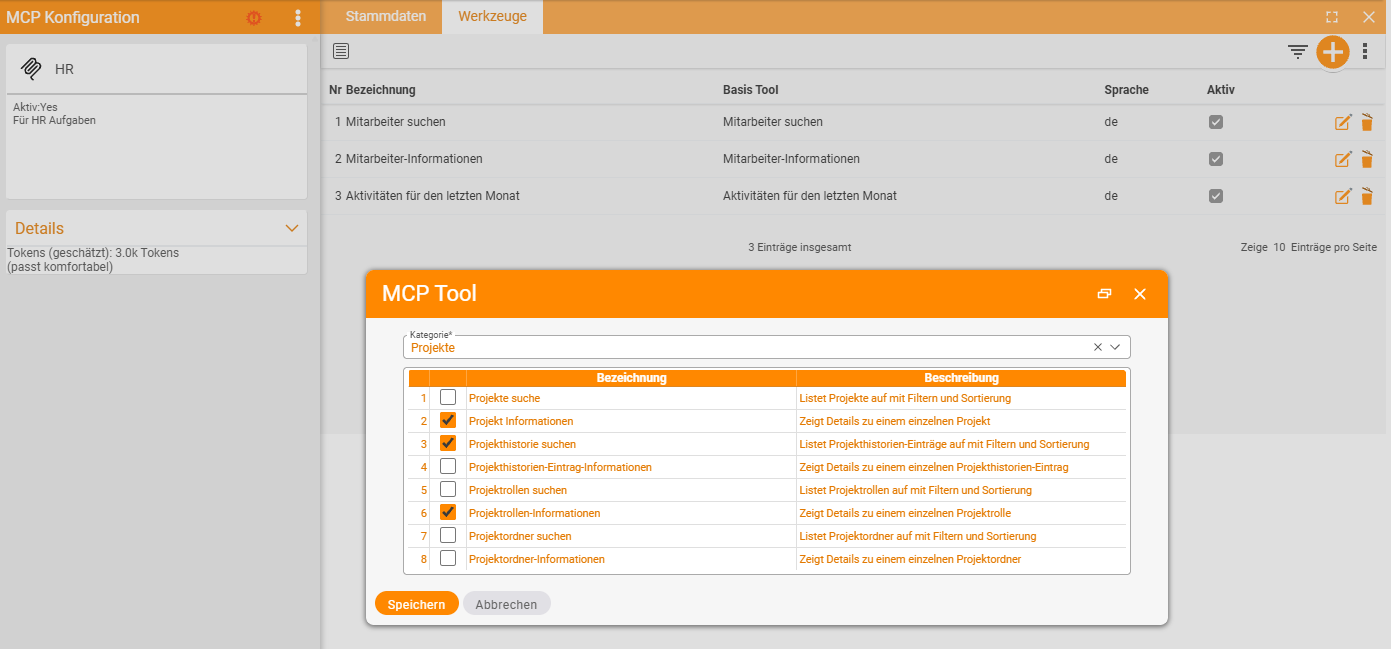Check the Projekte suche checkbox
Screen dimensions: 1391x649
pos(448,397)
